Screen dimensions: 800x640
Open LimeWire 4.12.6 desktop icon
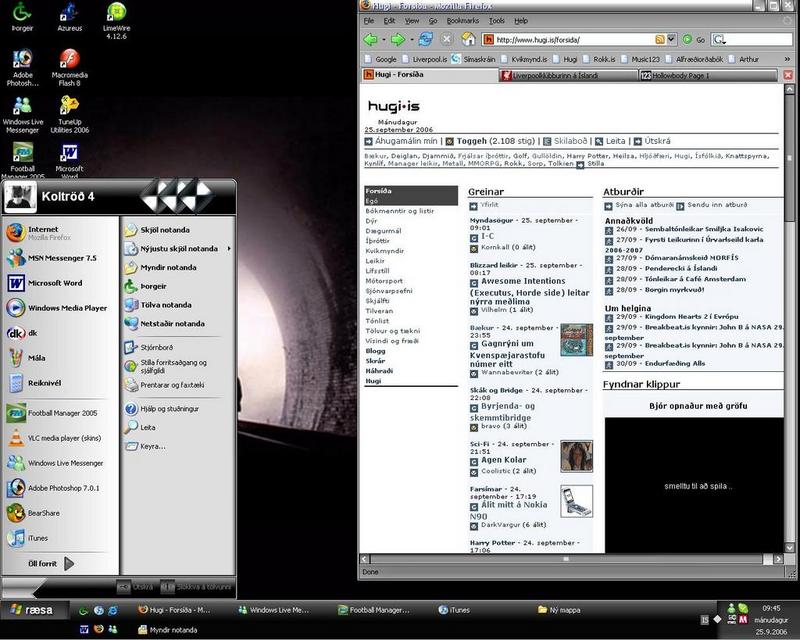(x=116, y=19)
